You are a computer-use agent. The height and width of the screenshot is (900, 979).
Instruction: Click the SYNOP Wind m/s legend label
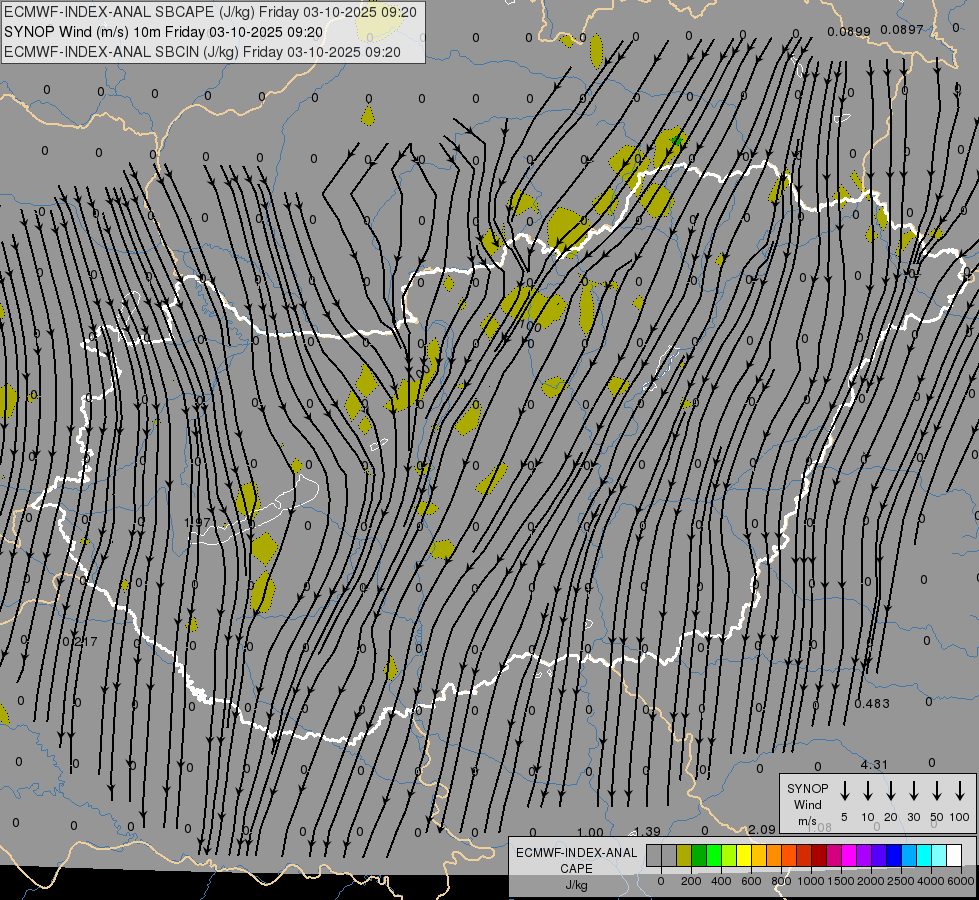click(807, 804)
